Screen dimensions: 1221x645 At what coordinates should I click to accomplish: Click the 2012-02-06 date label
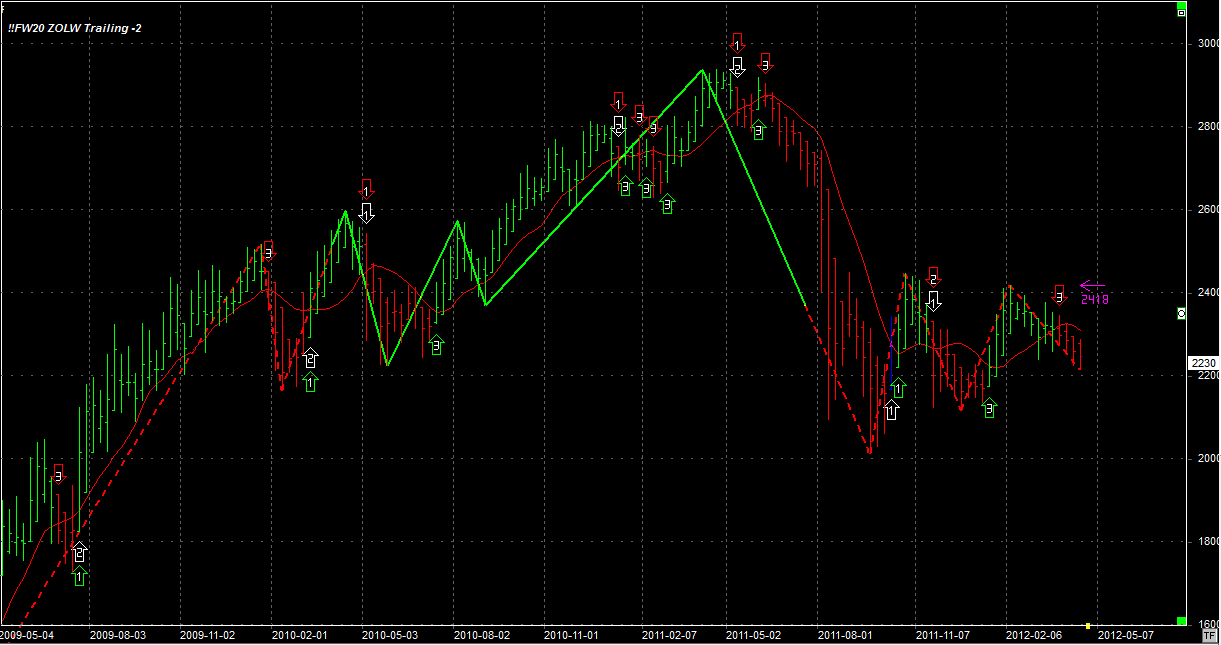pos(1031,635)
